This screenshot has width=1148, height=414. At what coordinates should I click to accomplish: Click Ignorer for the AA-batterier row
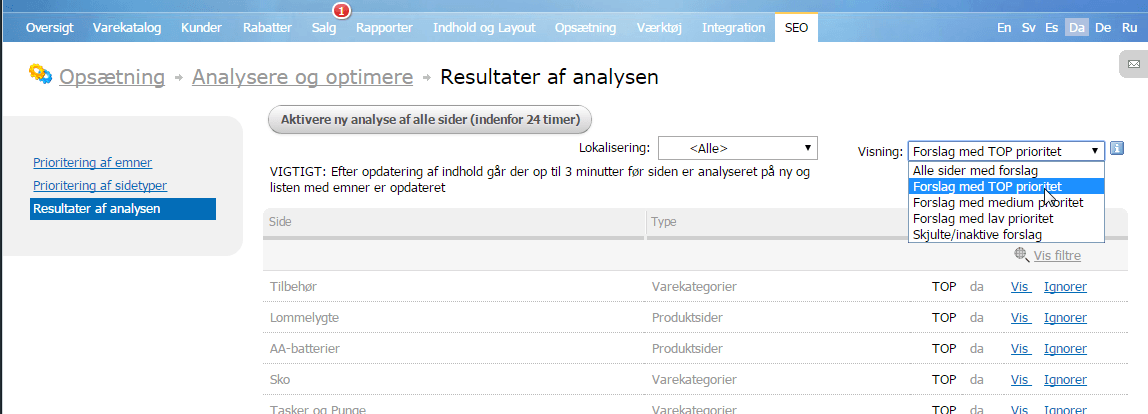tap(1065, 349)
